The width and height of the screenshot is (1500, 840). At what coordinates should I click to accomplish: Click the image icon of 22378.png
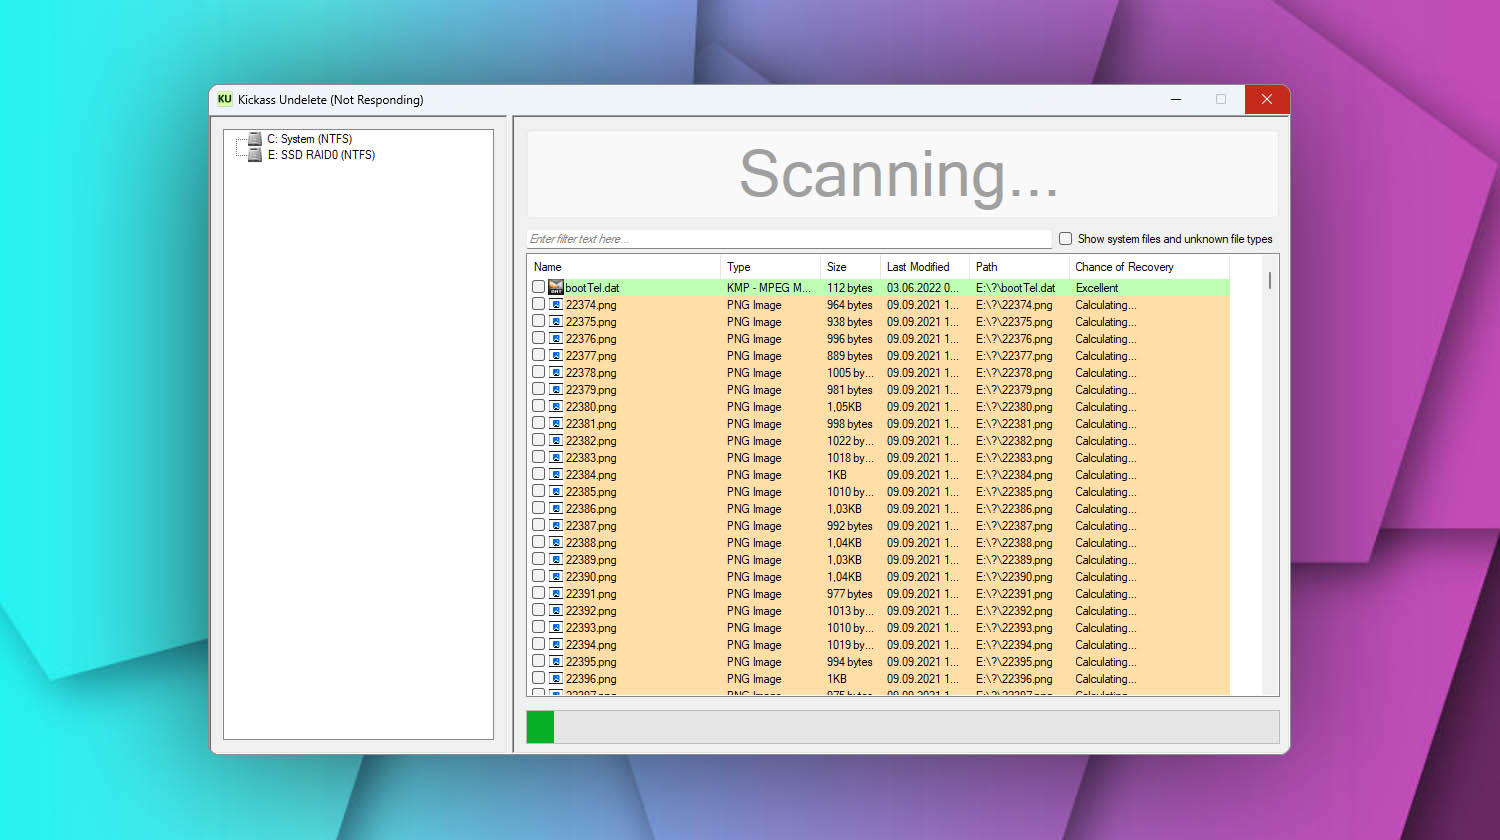556,372
